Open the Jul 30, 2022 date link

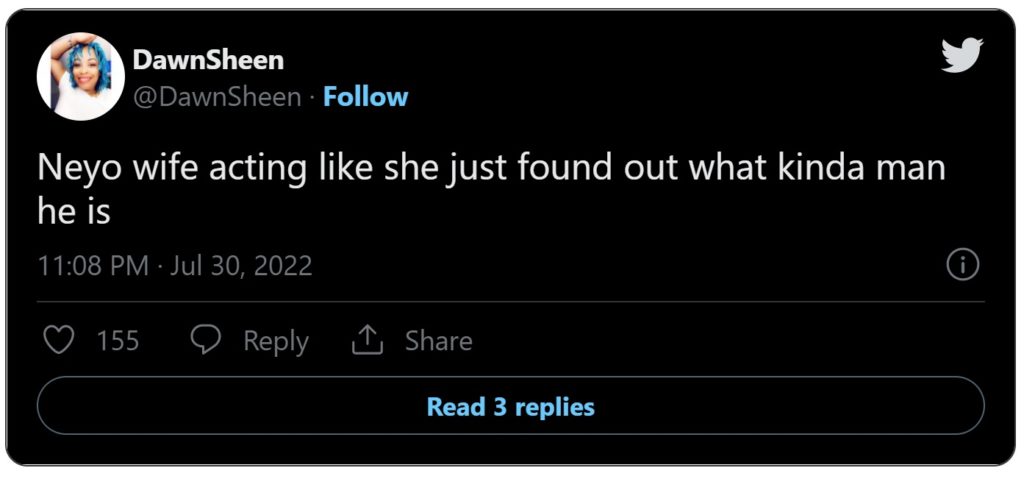(241, 266)
